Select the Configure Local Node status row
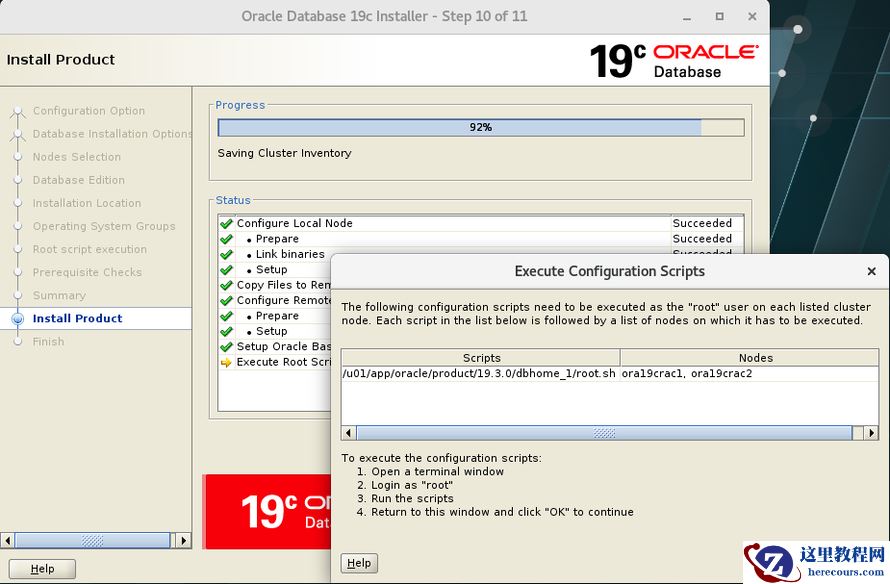This screenshot has height=584, width=890. (480, 224)
